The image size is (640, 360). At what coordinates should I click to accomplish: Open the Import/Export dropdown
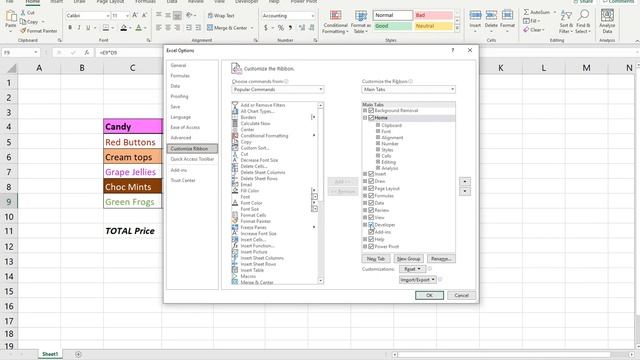click(x=418, y=280)
